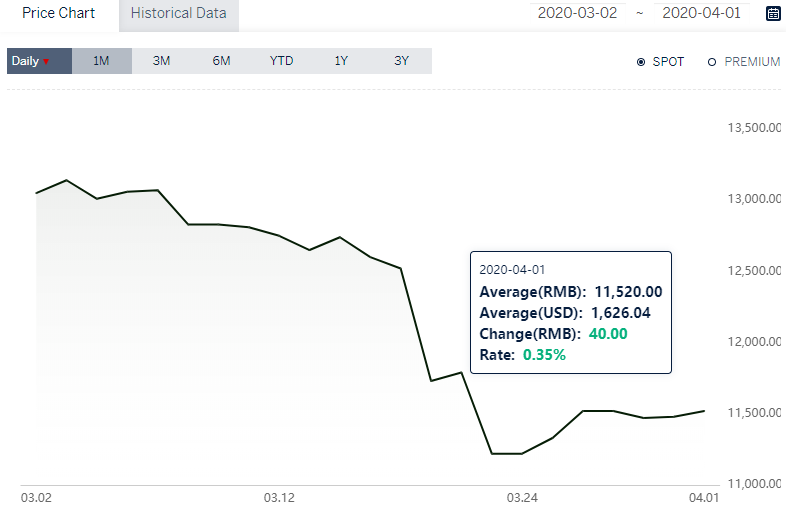Choose the 6M time range
Image resolution: width=786 pixels, height=516 pixels.
click(x=222, y=61)
